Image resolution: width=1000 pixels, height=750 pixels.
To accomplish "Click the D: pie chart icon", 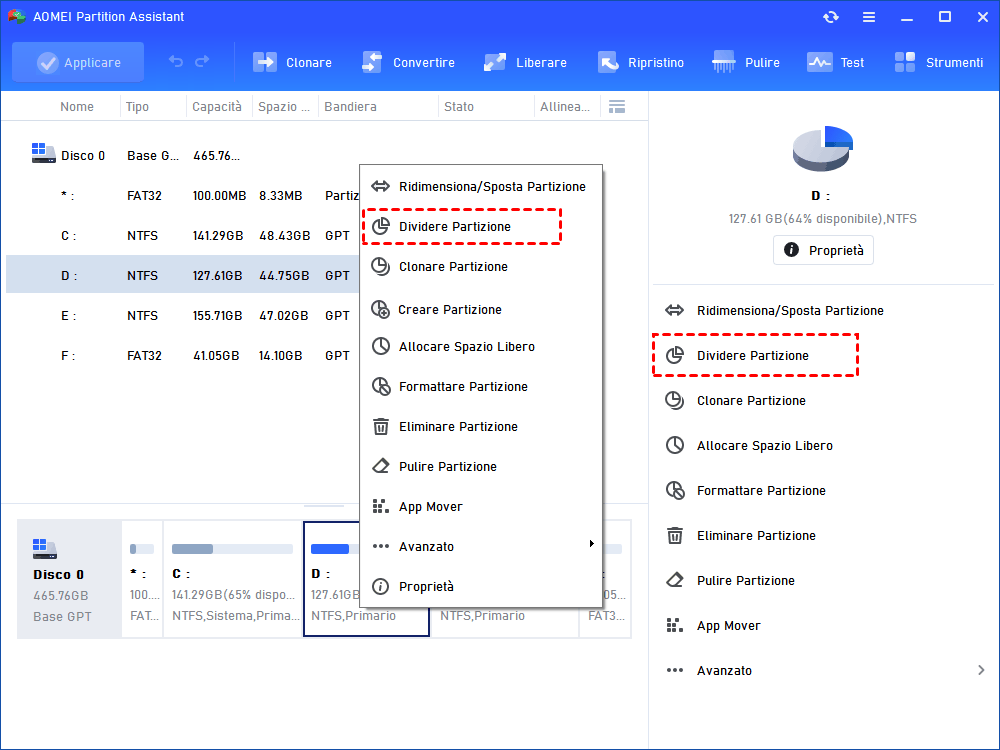I will 823,149.
